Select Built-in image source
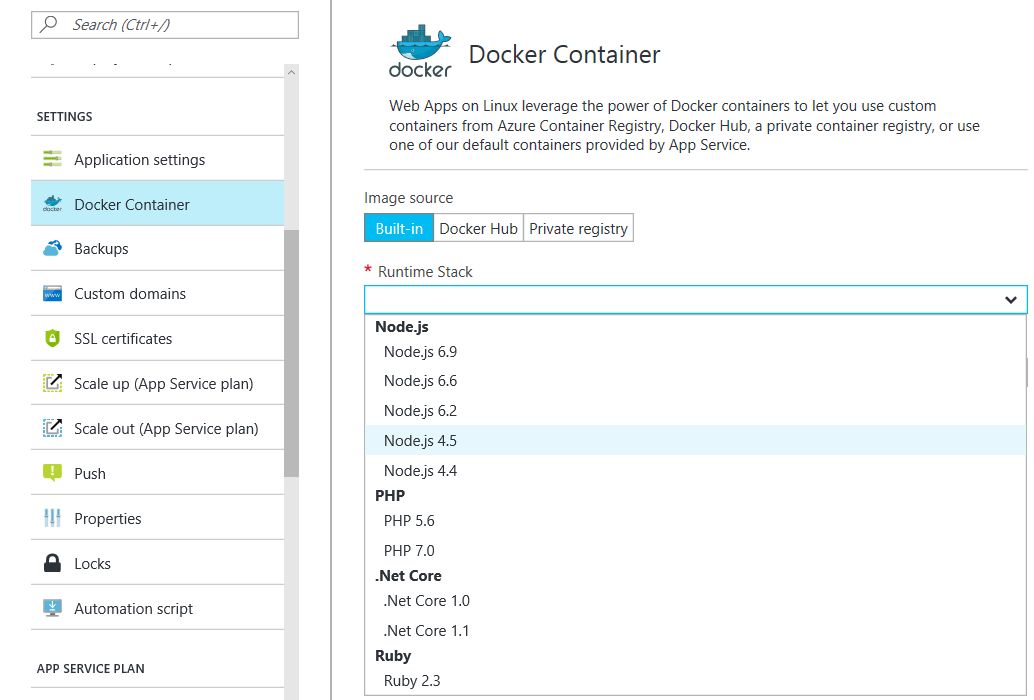 [399, 228]
